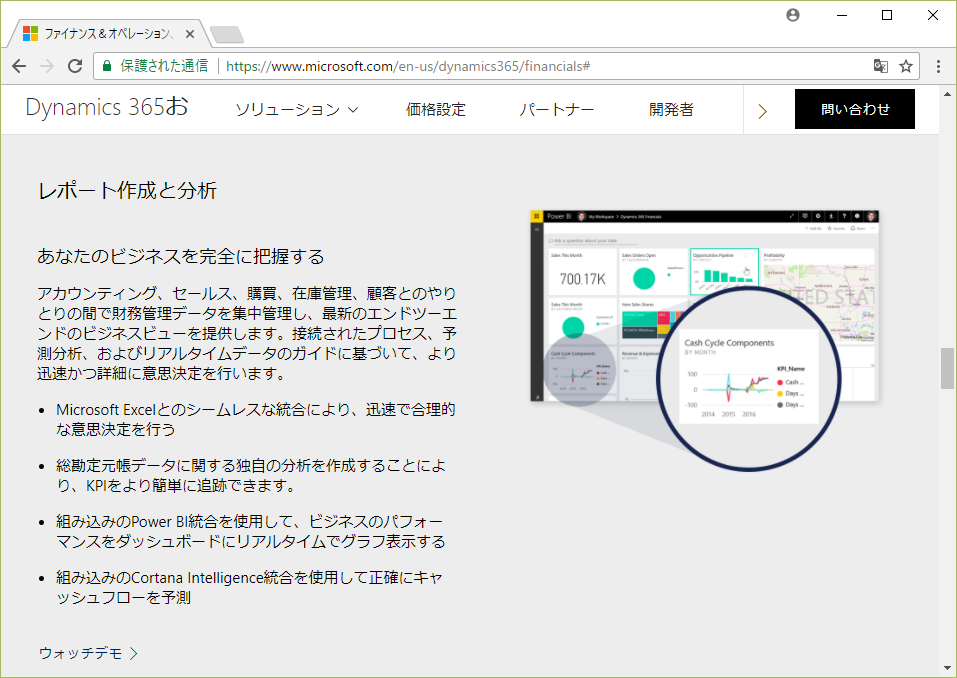957x678 pixels.
Task: Open the 価格設定 menu item
Action: pyautogui.click(x=436, y=110)
